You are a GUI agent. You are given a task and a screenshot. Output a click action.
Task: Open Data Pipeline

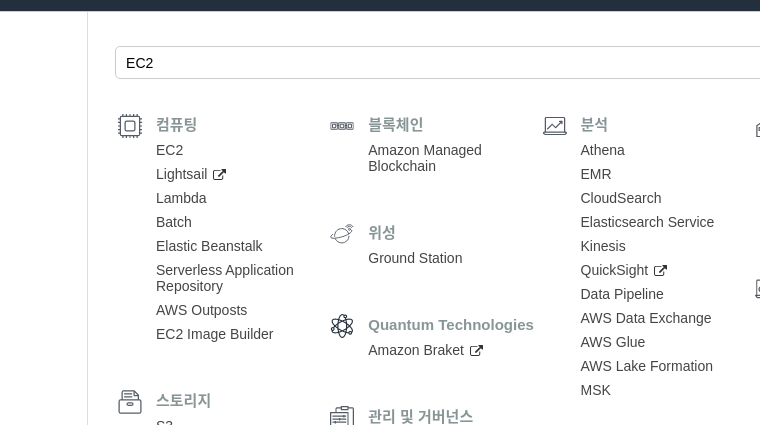point(622,294)
